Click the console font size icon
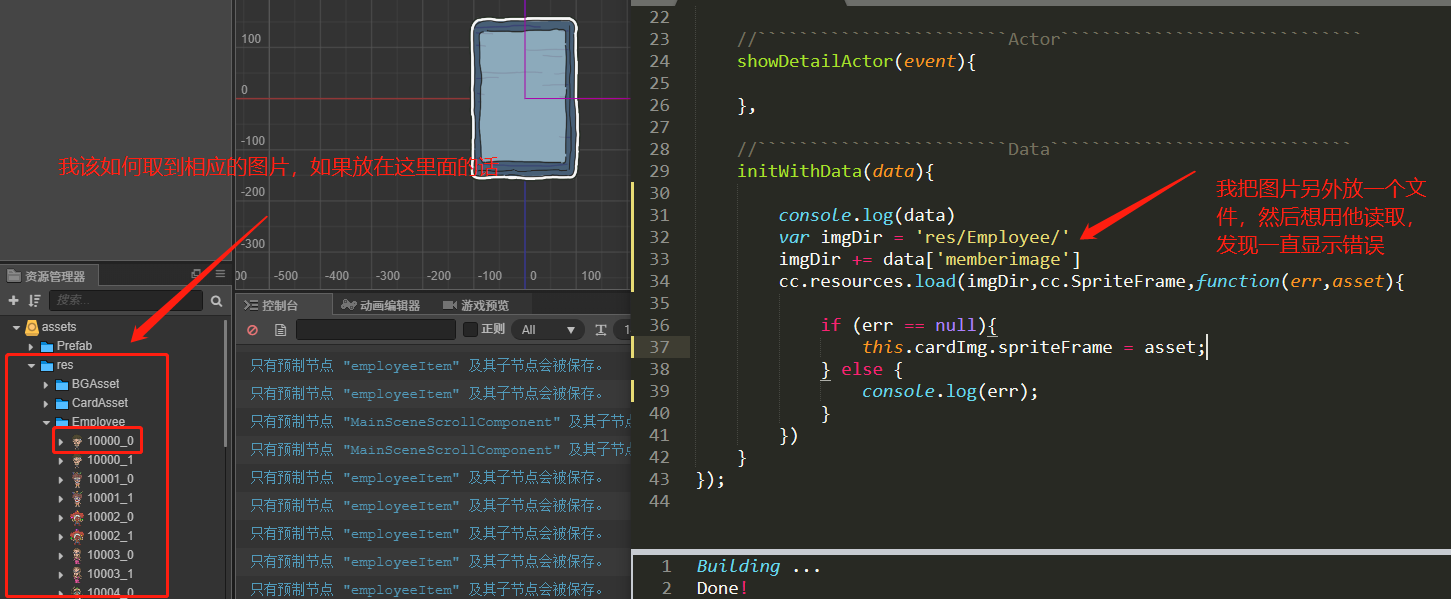This screenshot has width=1451, height=599. 601,329
